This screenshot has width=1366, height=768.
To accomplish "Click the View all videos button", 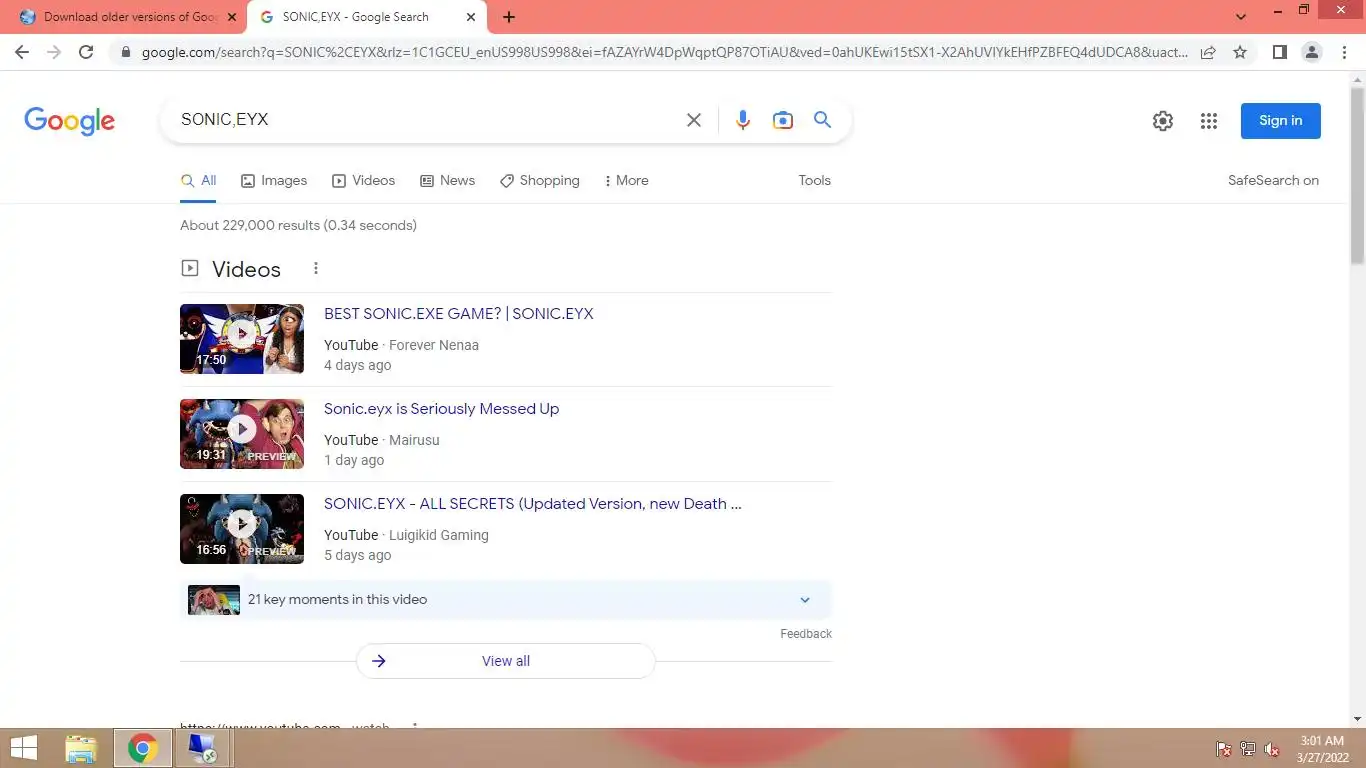I will (x=506, y=661).
